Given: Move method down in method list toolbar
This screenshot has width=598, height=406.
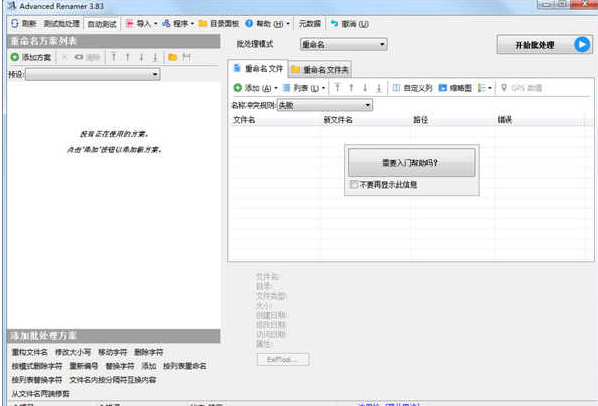Looking at the screenshot, I should [141, 57].
